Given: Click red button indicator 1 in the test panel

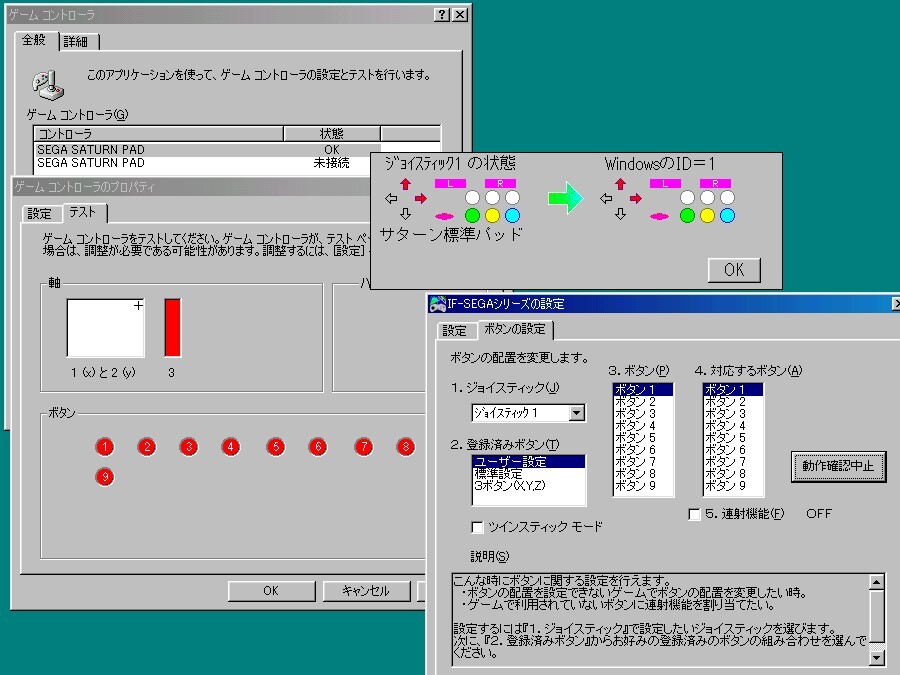Looking at the screenshot, I should click(x=104, y=446).
